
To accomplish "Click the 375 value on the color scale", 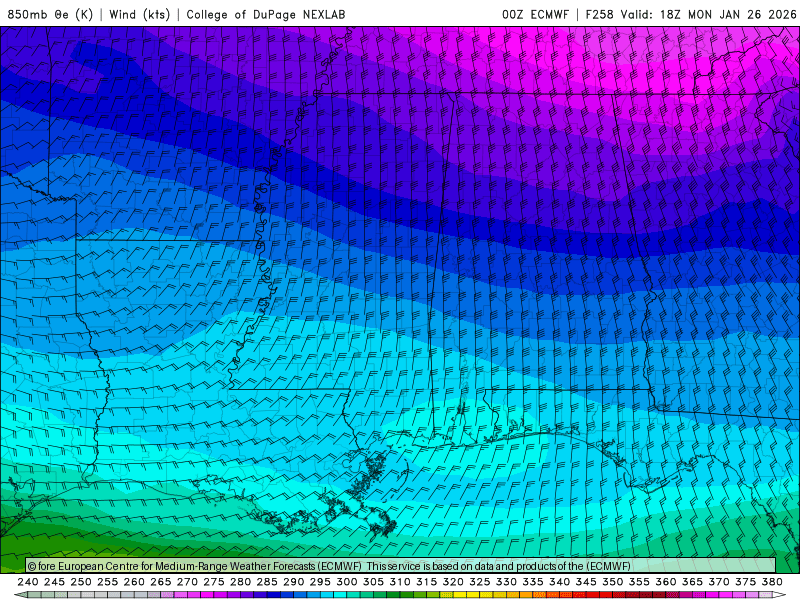I will (745, 582).
